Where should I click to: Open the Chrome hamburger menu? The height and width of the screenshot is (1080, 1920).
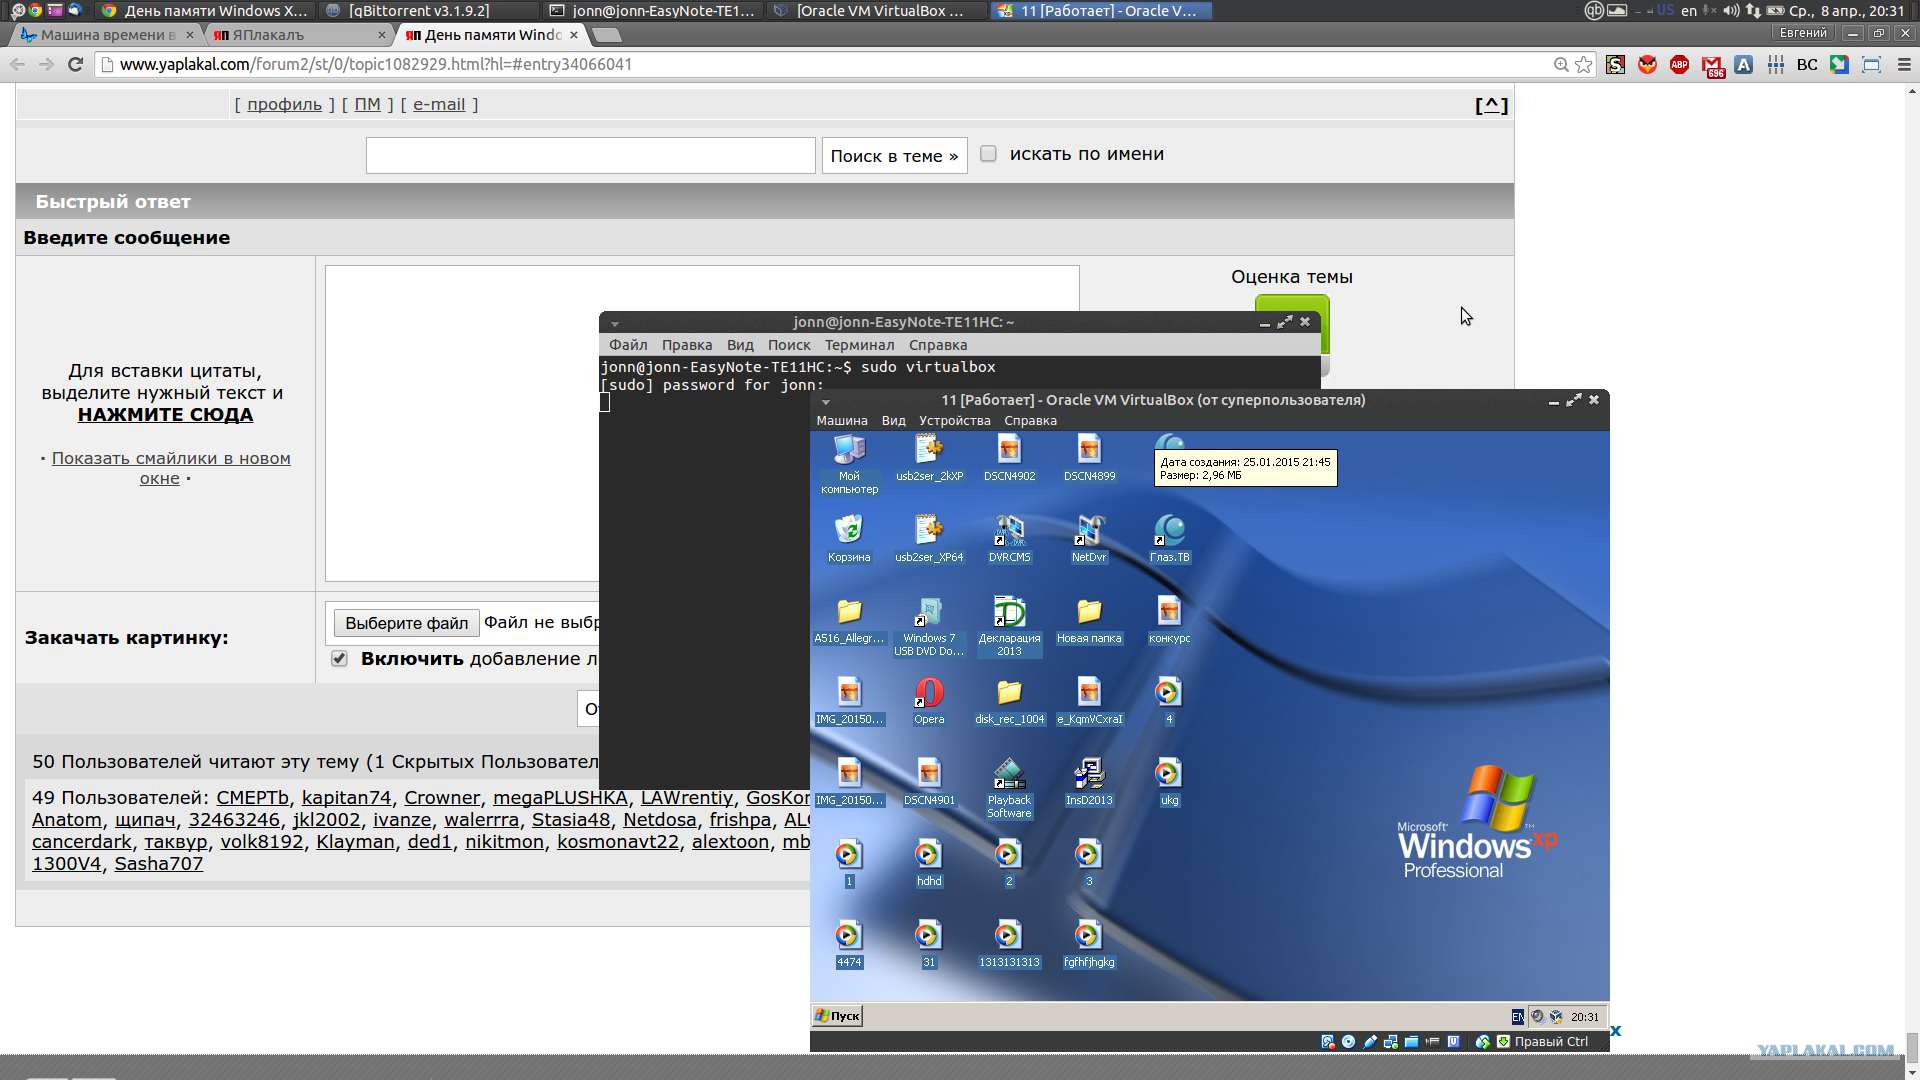pos(1904,65)
